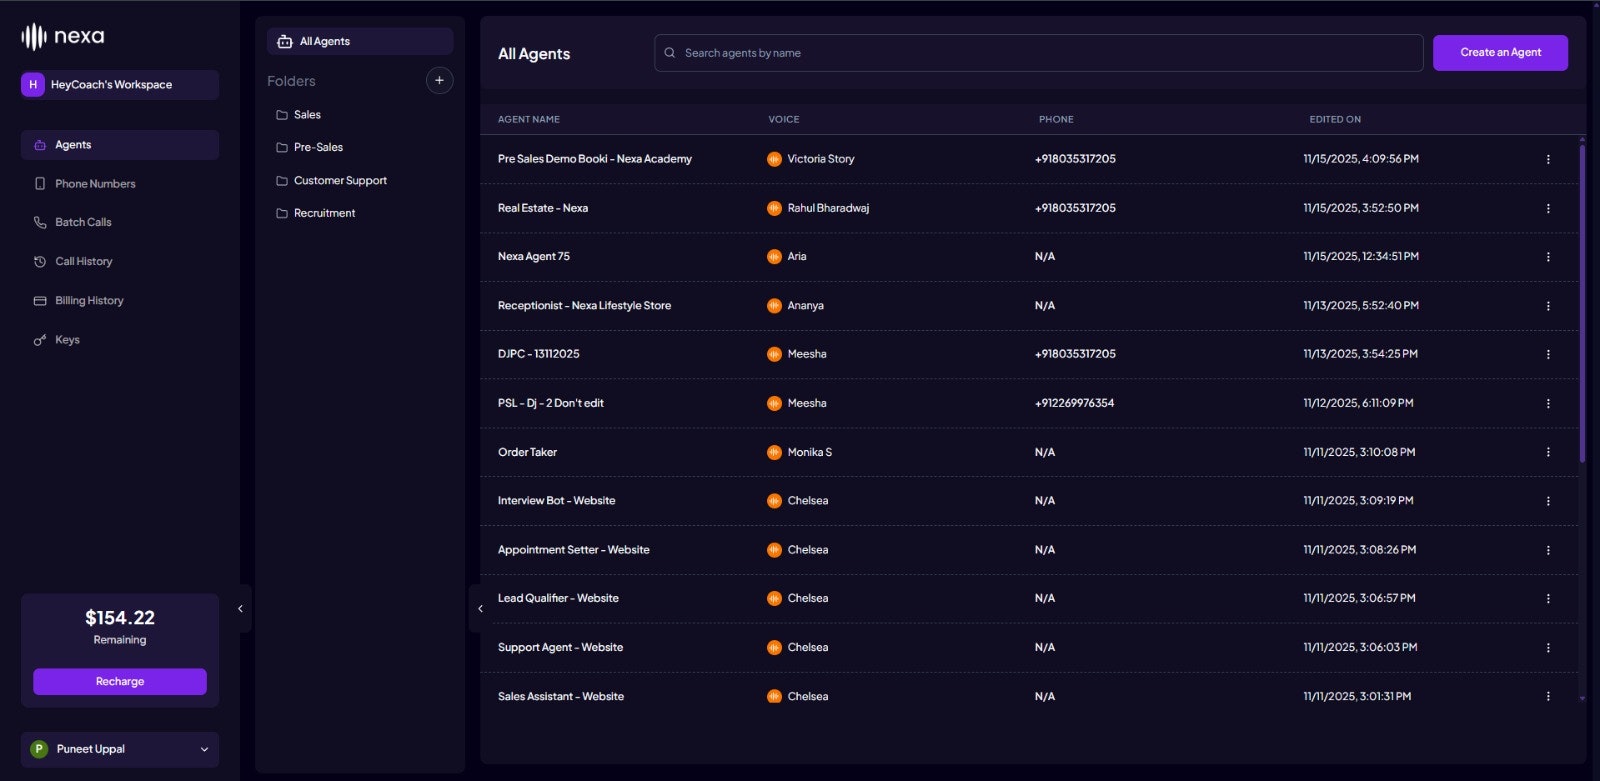Viewport: 1600px width, 781px height.
Task: Click the Victoria Story voice icon
Action: tap(774, 159)
